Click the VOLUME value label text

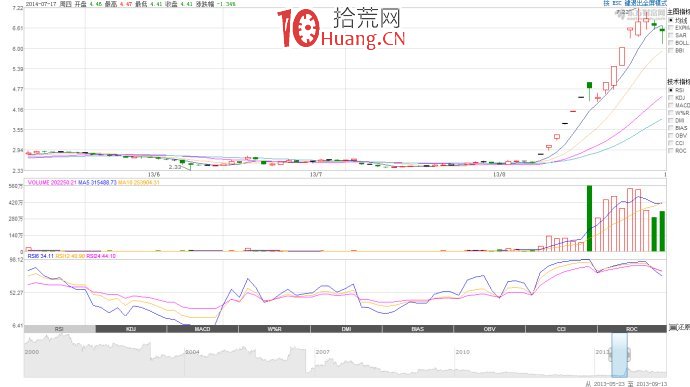[52, 182]
